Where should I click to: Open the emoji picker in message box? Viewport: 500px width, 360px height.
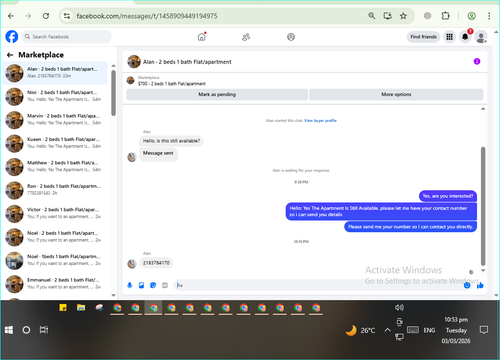point(467,285)
